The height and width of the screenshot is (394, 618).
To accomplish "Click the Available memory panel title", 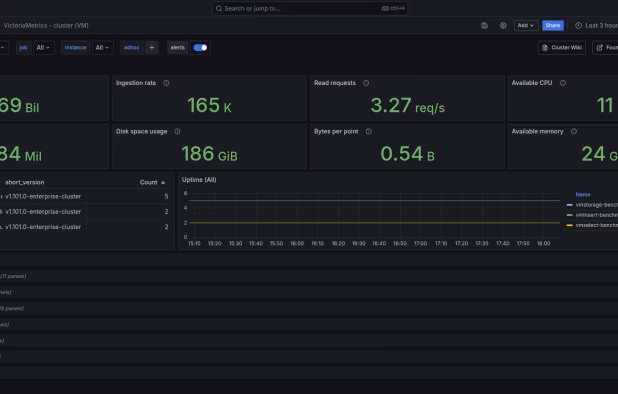I will pos(537,132).
